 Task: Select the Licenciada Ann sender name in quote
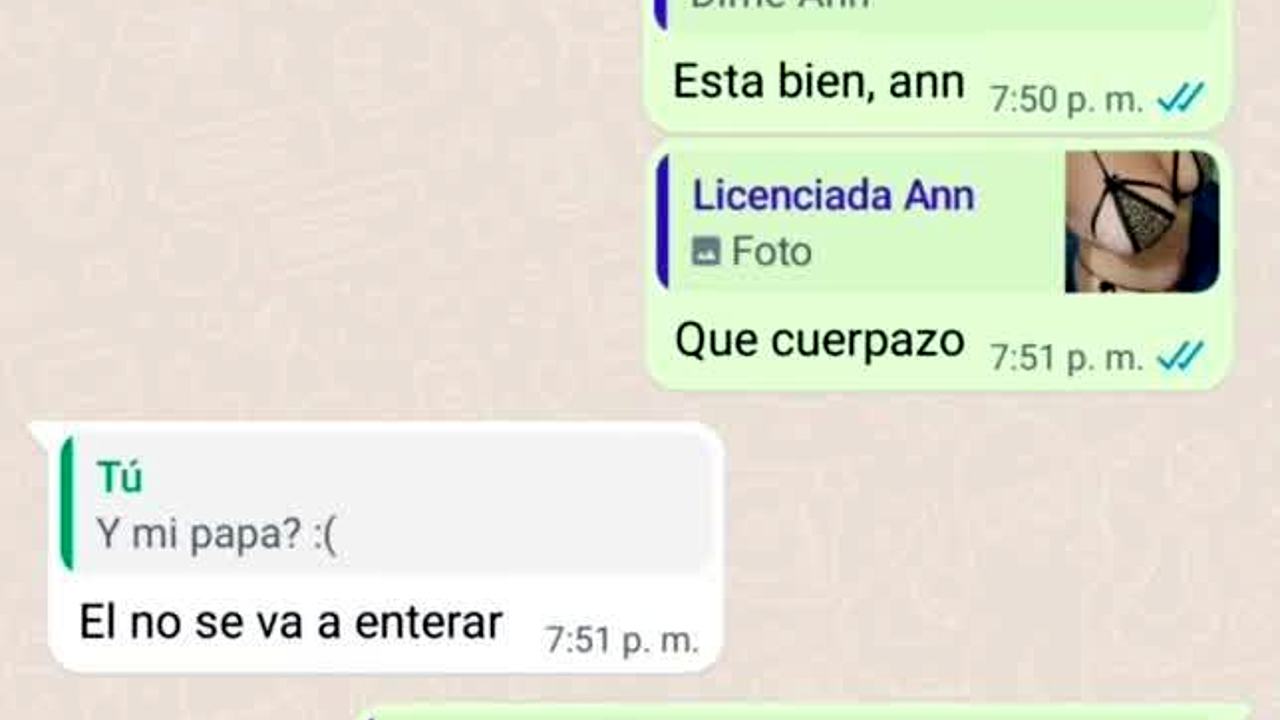(833, 196)
